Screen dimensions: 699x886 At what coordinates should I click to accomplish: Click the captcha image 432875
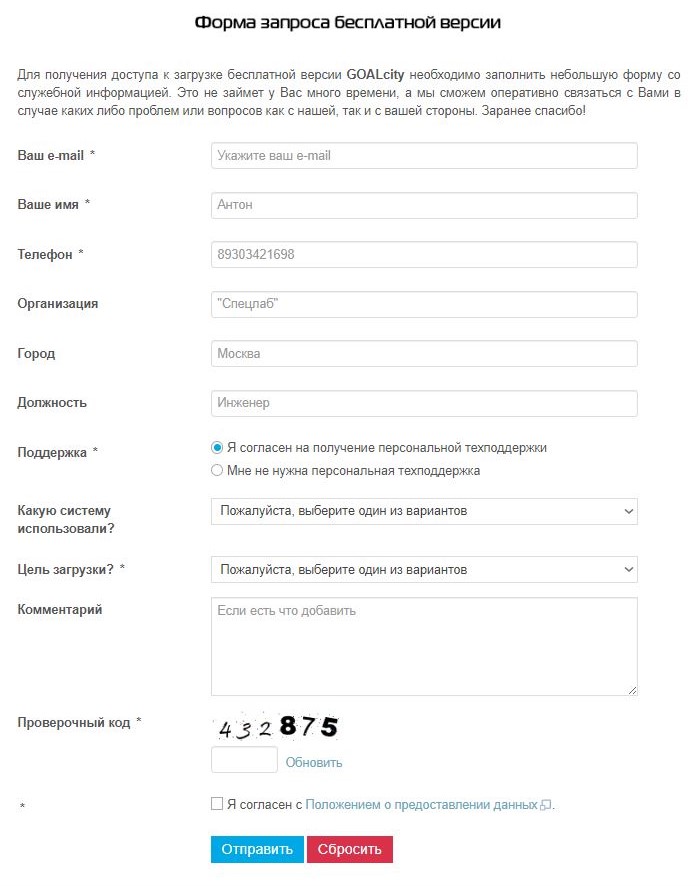point(277,727)
